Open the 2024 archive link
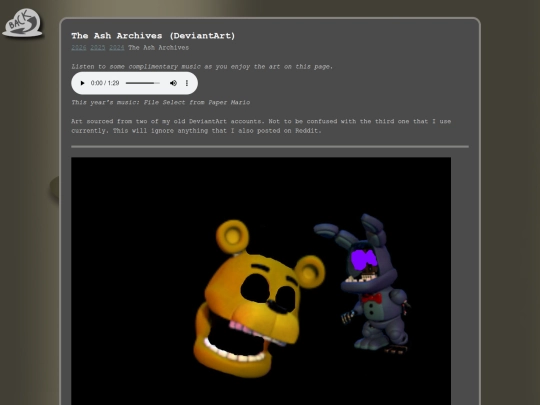The height and width of the screenshot is (405, 540). coord(116,48)
